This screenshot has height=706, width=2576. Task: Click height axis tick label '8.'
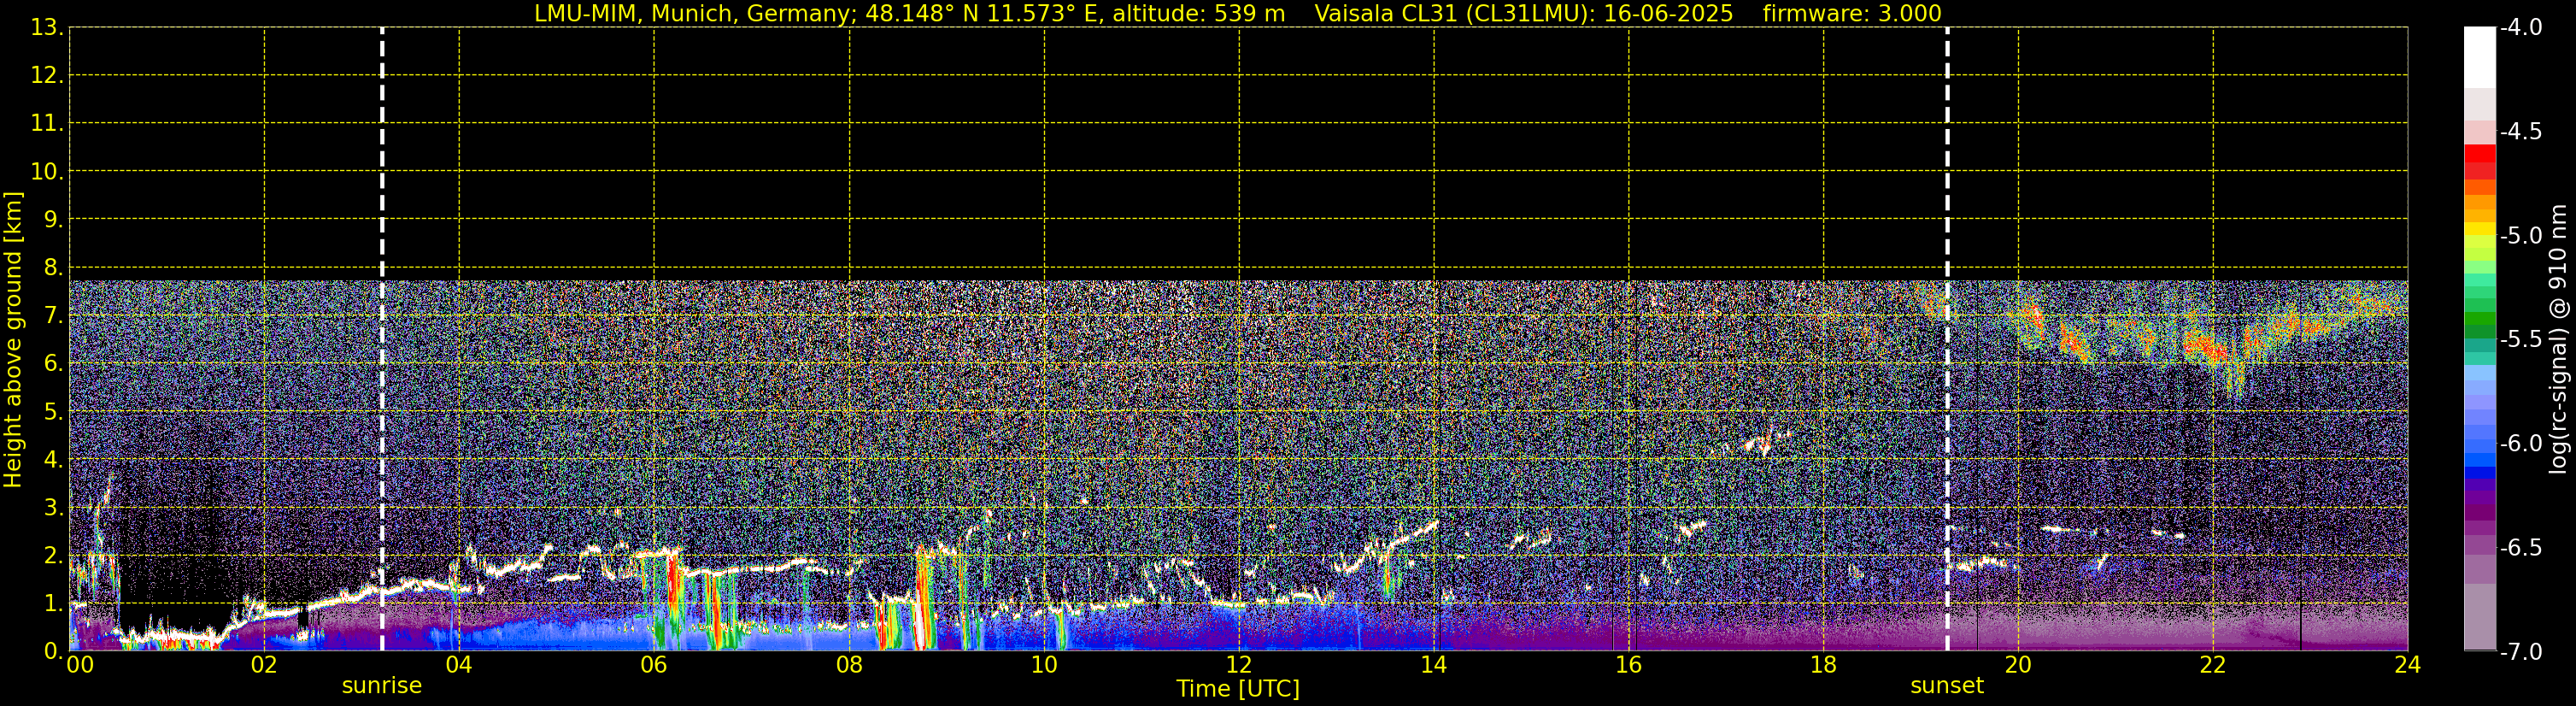tap(53, 268)
